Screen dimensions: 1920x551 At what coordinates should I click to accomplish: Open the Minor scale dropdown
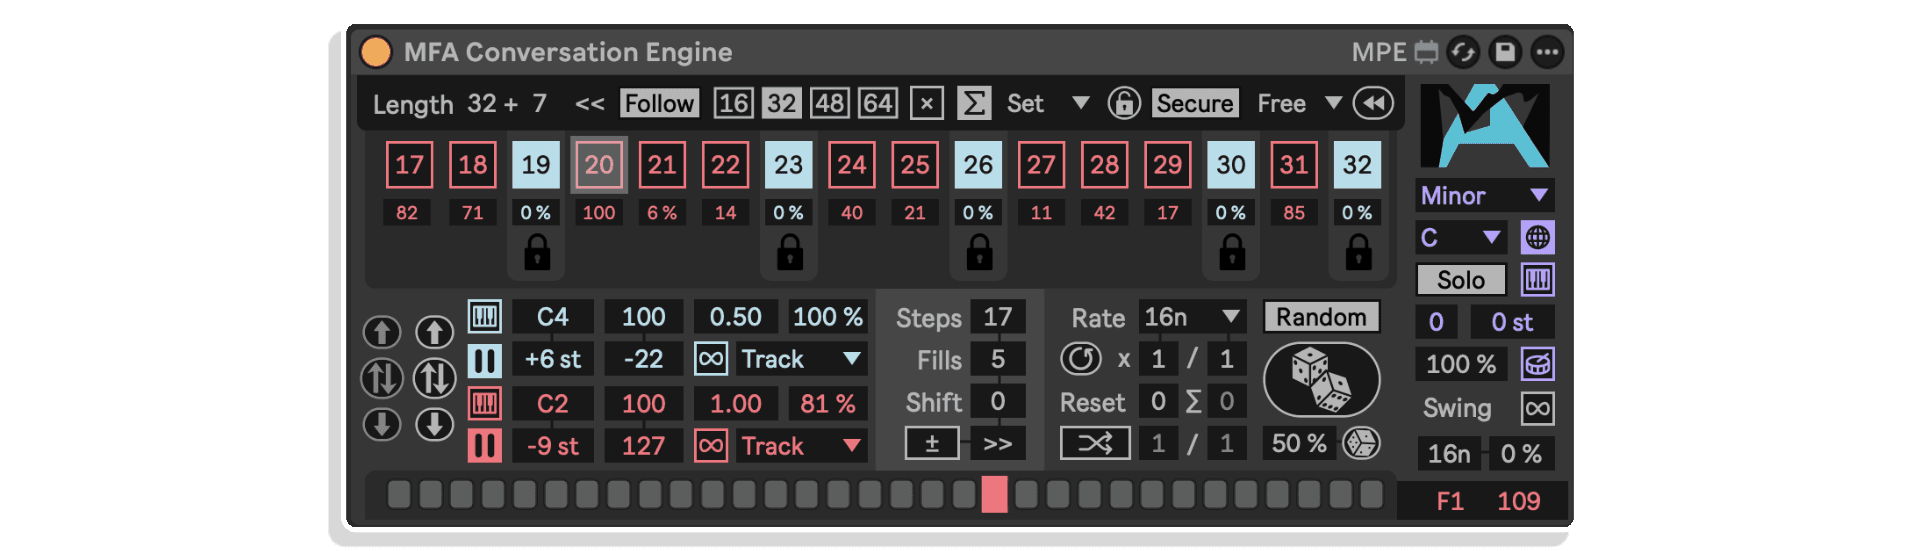[x=1485, y=195]
